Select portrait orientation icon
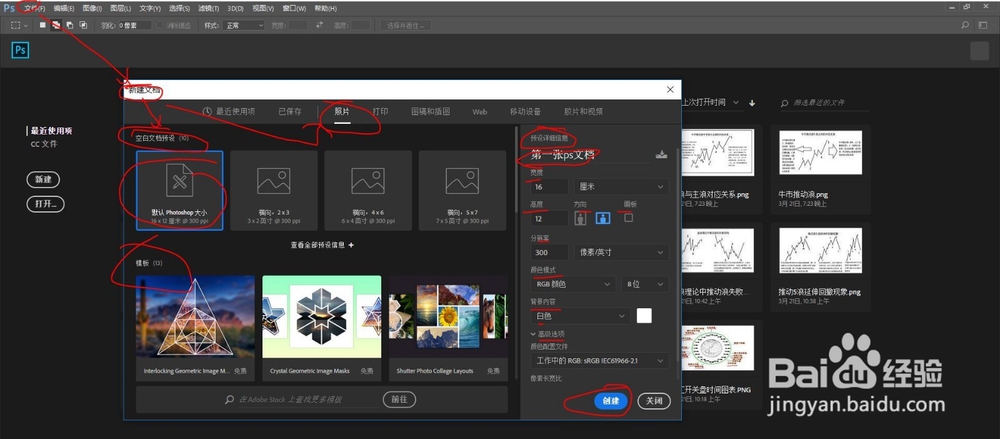Viewport: 1000px width, 439px height. [580, 218]
